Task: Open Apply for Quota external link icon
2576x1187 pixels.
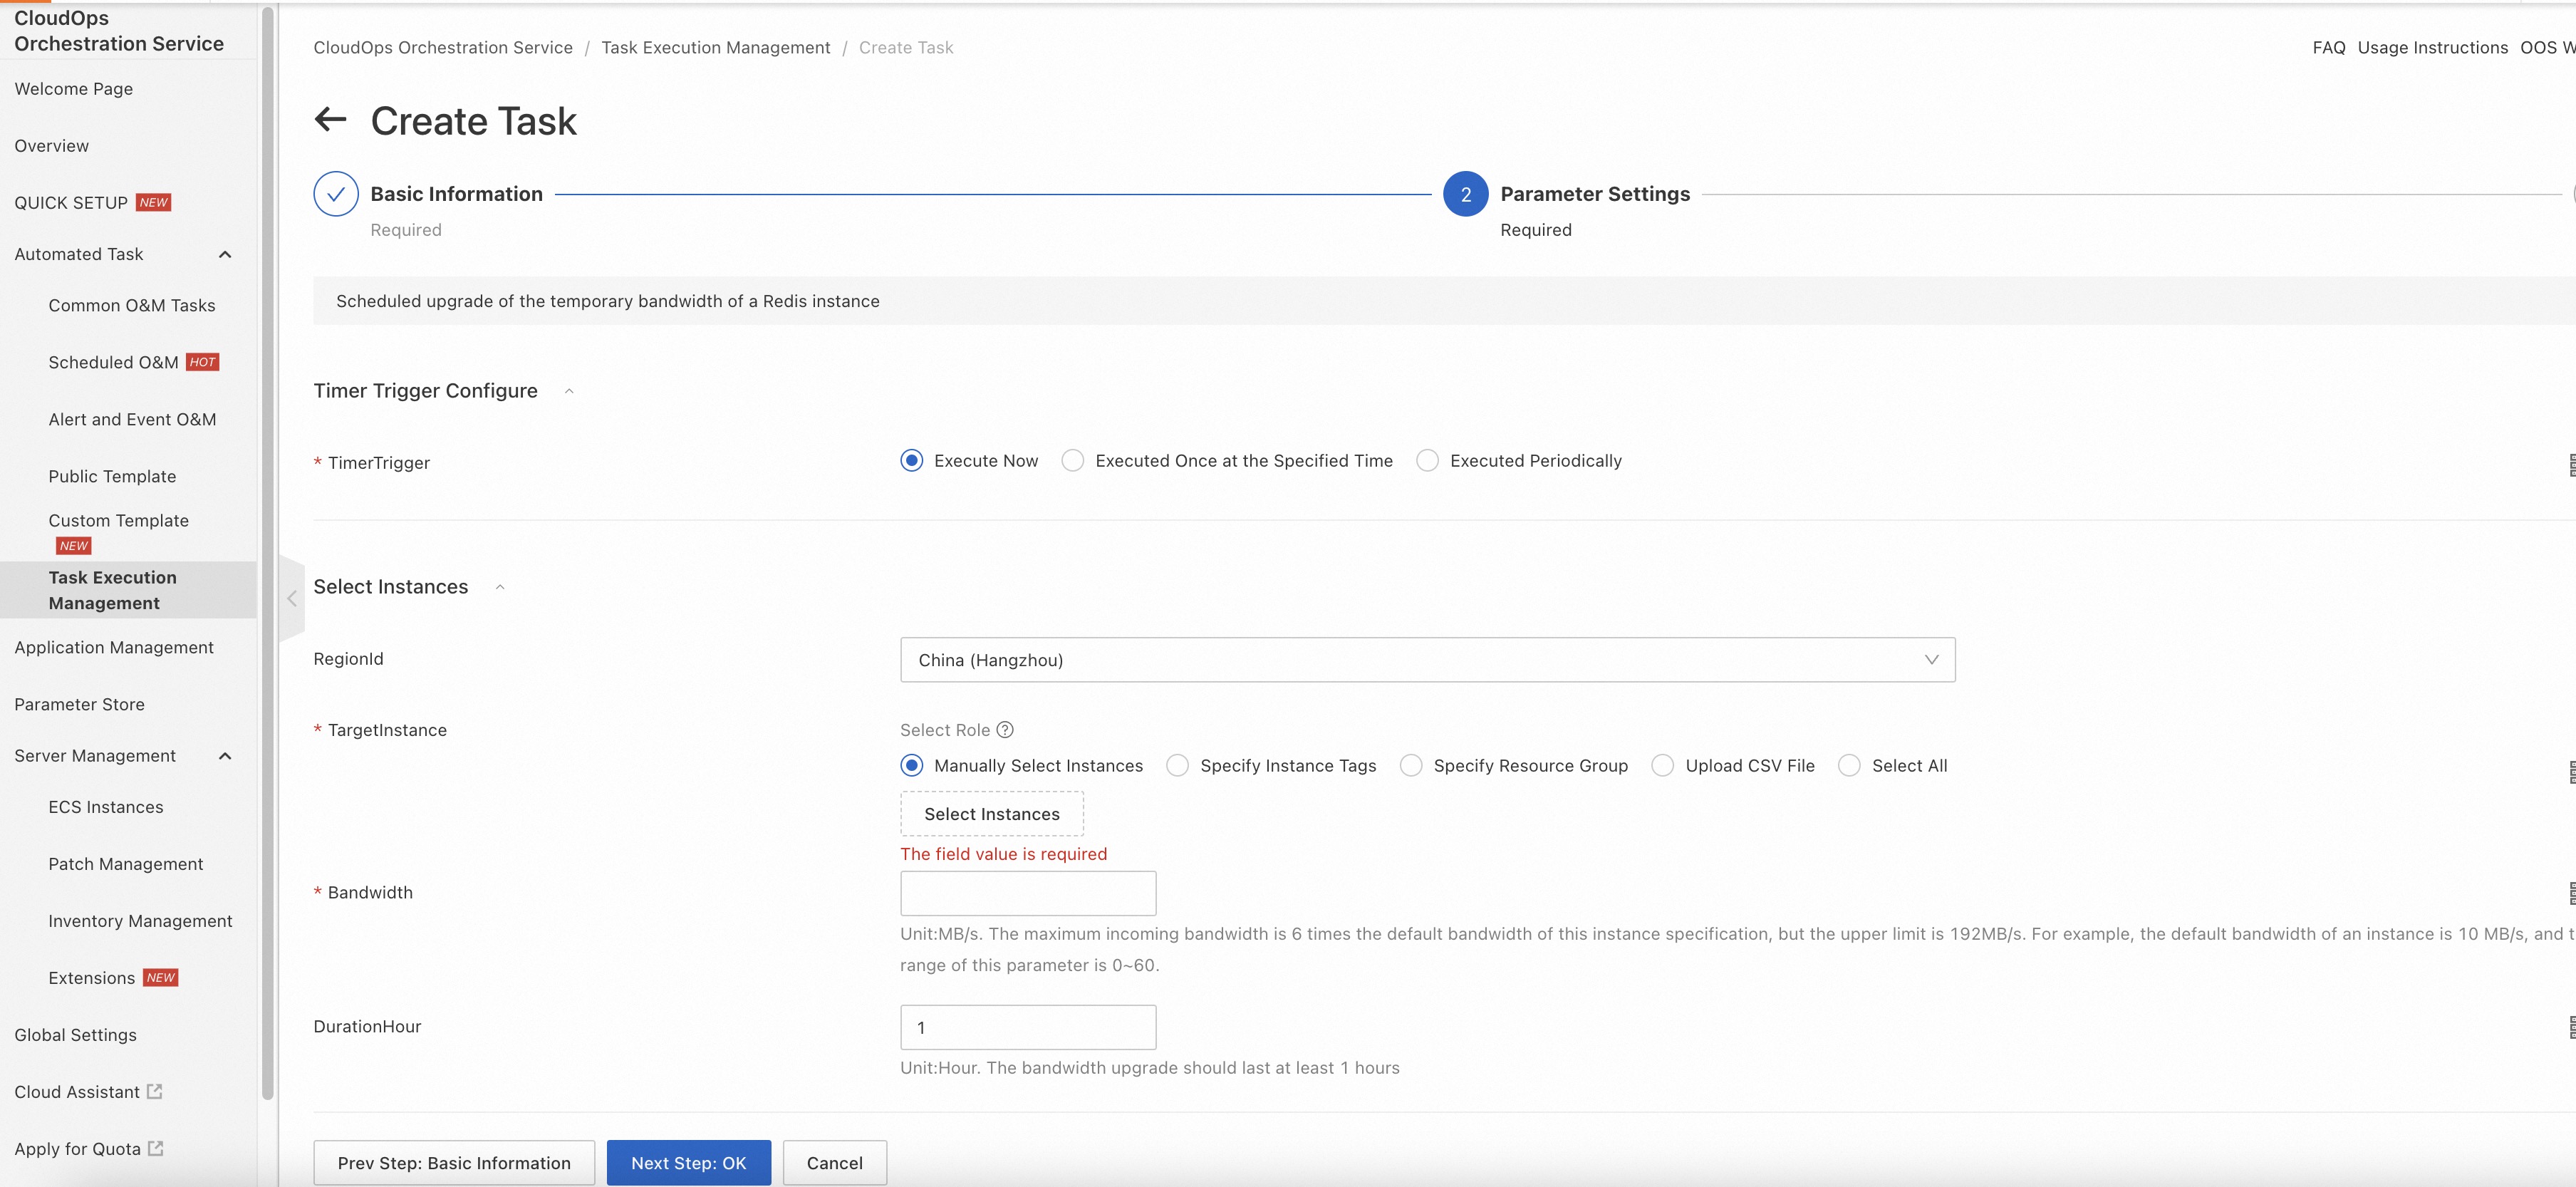Action: [x=156, y=1148]
